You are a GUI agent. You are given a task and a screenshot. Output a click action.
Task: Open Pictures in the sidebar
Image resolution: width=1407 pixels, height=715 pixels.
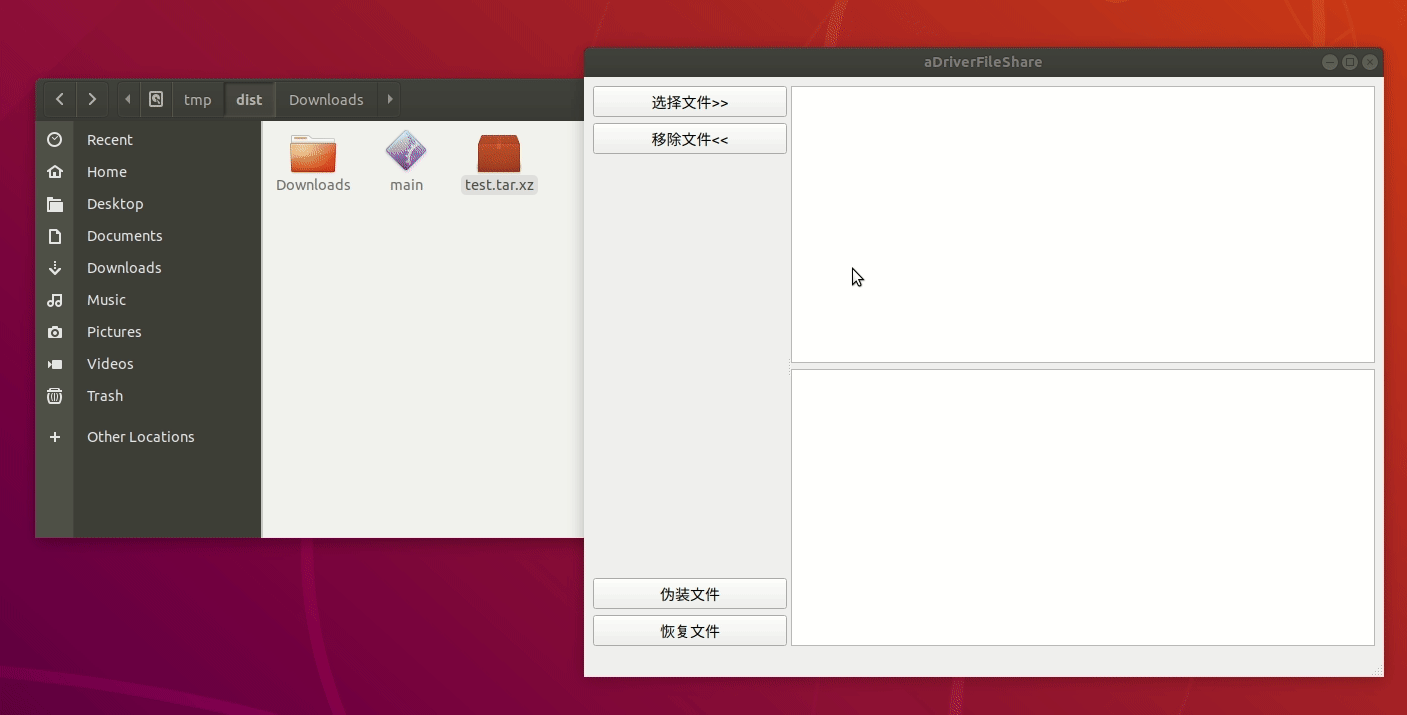pos(148,332)
